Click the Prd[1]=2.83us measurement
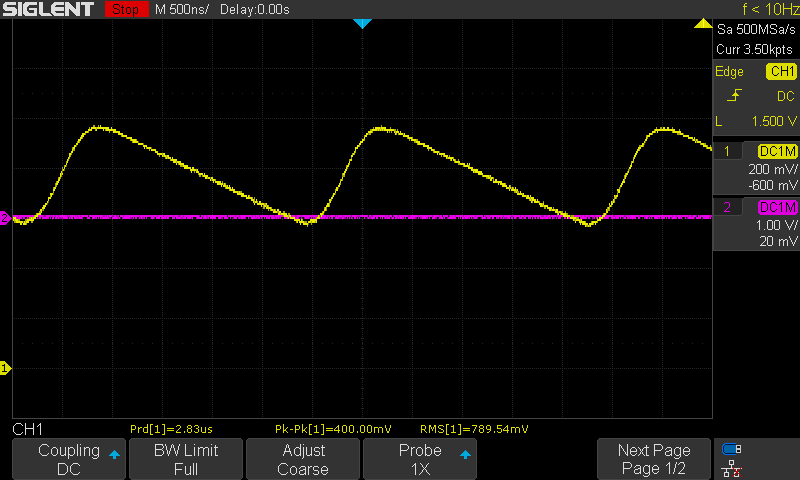This screenshot has height=480, width=800. coord(171,429)
